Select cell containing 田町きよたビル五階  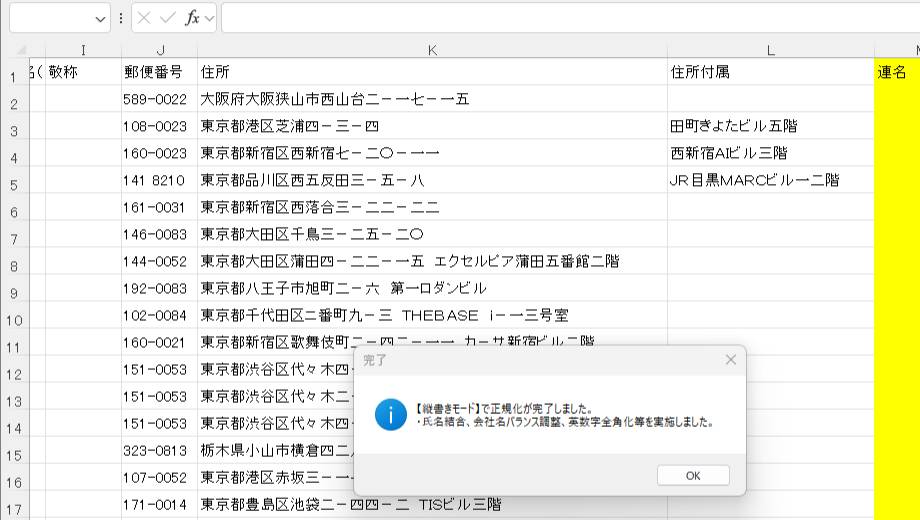click(735, 126)
